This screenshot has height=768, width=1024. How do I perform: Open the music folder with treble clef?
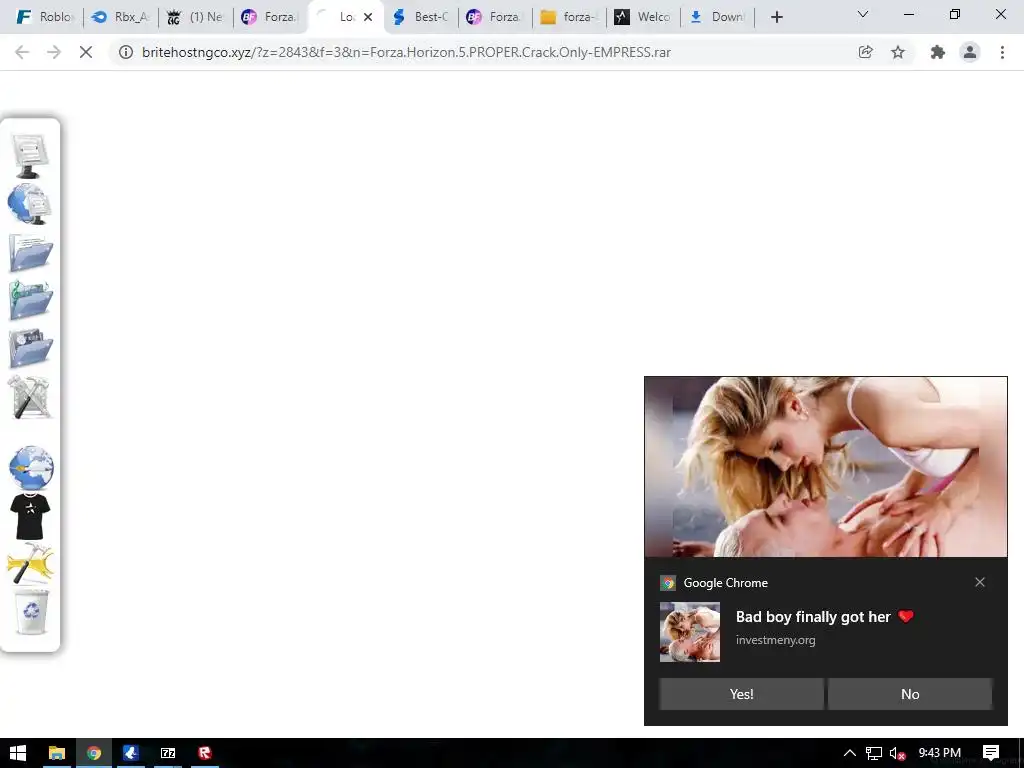coord(31,300)
